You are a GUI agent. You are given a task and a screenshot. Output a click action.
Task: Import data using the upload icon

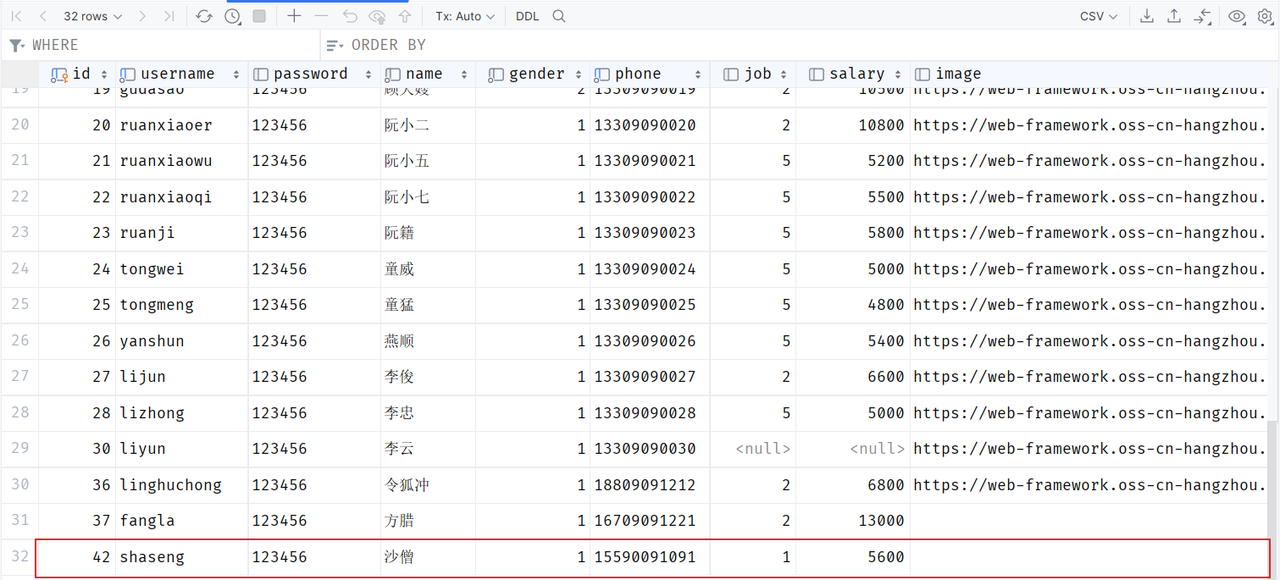coord(1175,16)
